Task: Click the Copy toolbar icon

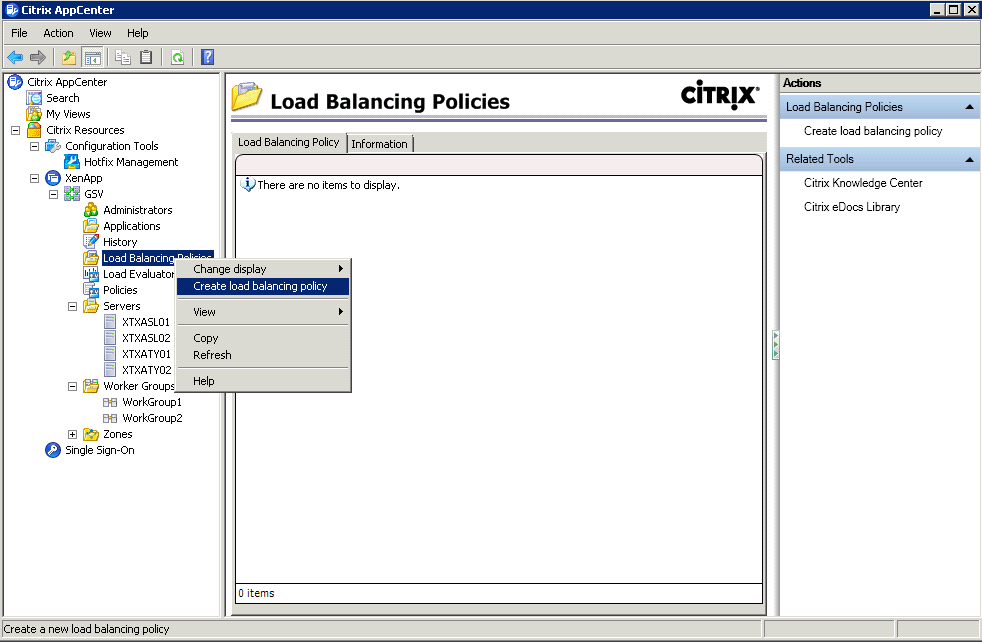Action: (x=123, y=58)
